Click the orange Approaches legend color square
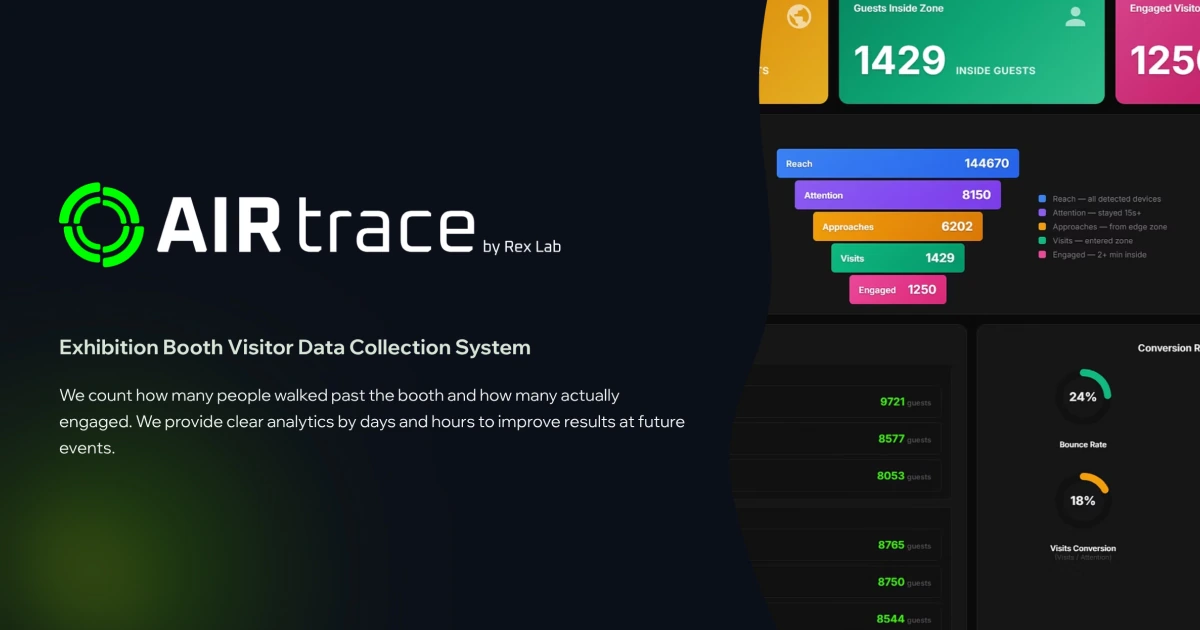The height and width of the screenshot is (630, 1200). pyautogui.click(x=1043, y=227)
